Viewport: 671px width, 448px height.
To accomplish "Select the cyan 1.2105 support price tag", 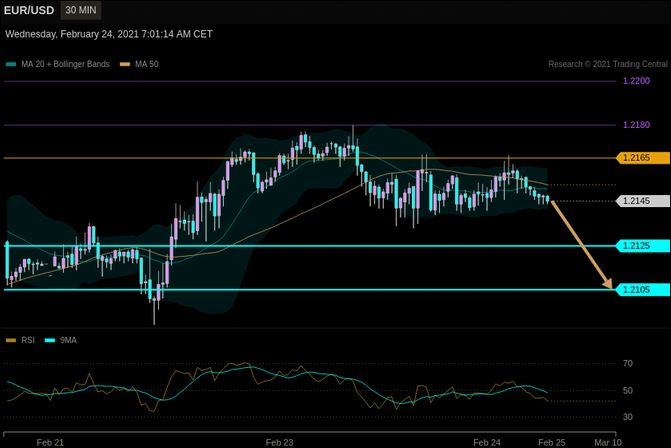I will [643, 290].
